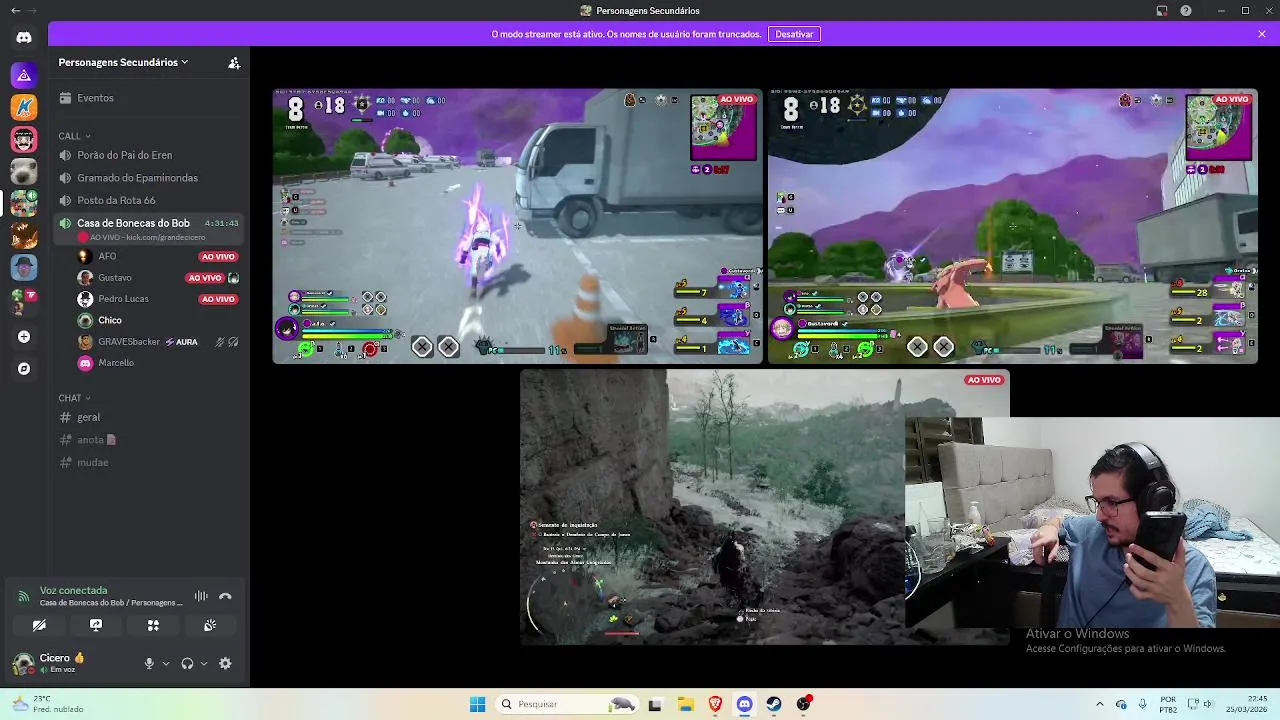Screen dimensions: 1280x720
Task: Open audio output options chevron
Action: coord(204,663)
